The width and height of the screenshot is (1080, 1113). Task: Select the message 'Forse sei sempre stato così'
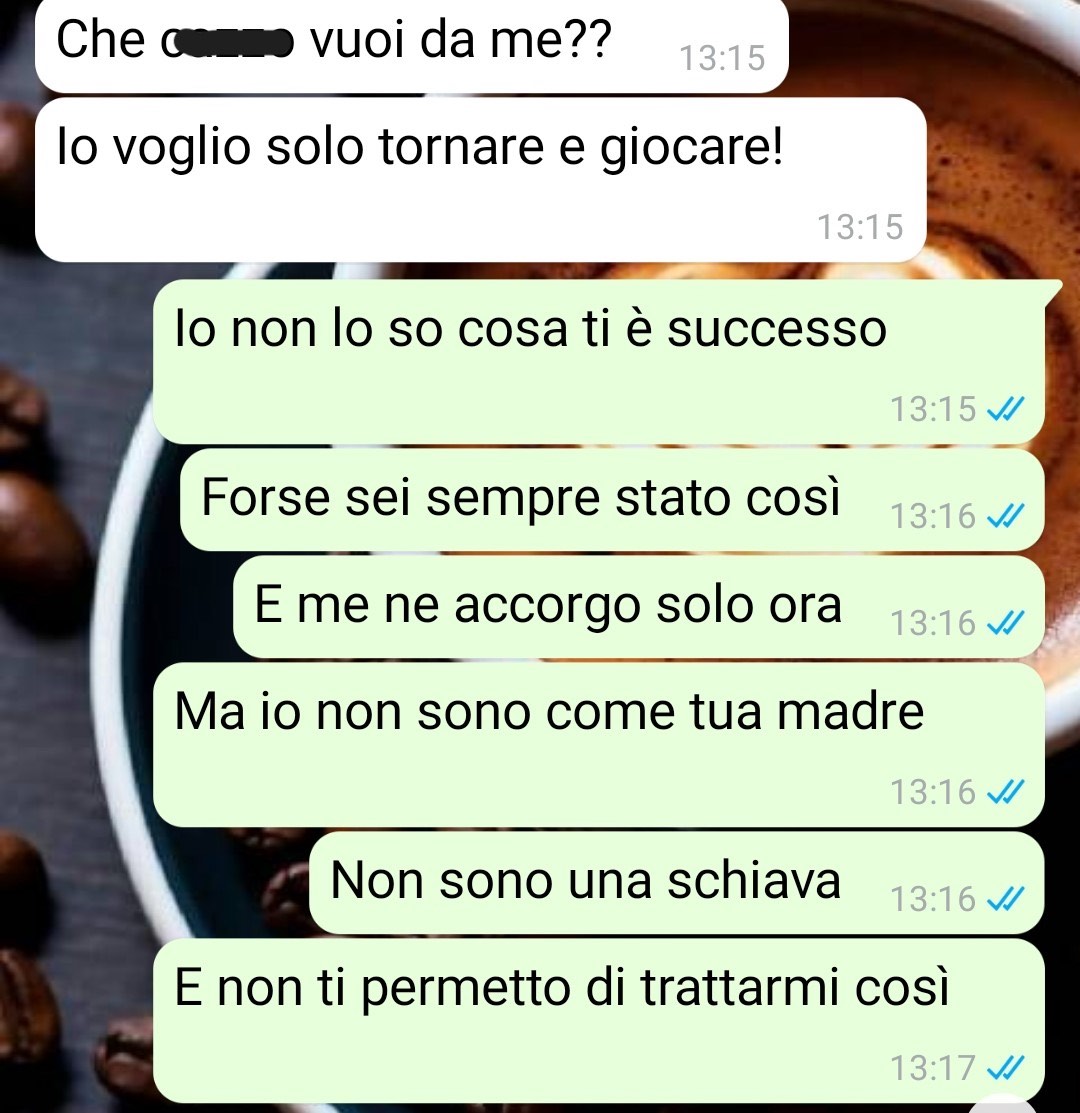pyautogui.click(x=612, y=499)
